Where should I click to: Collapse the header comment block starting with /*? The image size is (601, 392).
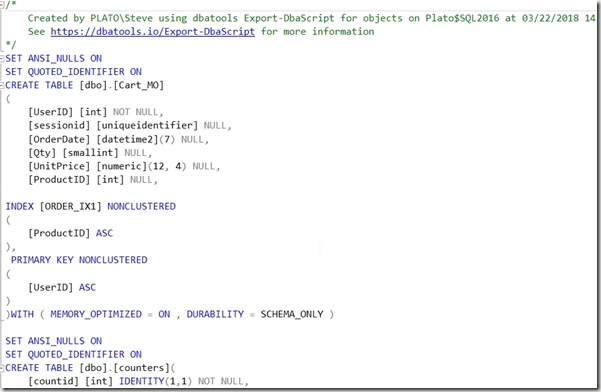click(2, 5)
